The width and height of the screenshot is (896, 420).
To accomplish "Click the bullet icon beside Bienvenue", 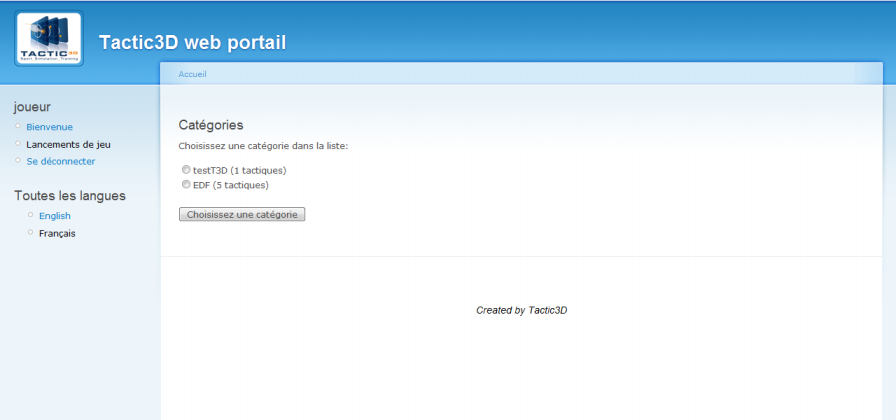I will [x=17, y=126].
